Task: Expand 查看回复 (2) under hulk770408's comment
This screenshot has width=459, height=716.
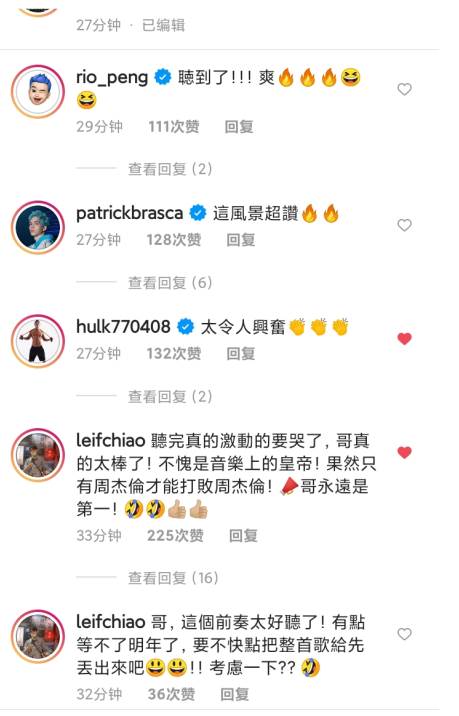Action: 170,396
